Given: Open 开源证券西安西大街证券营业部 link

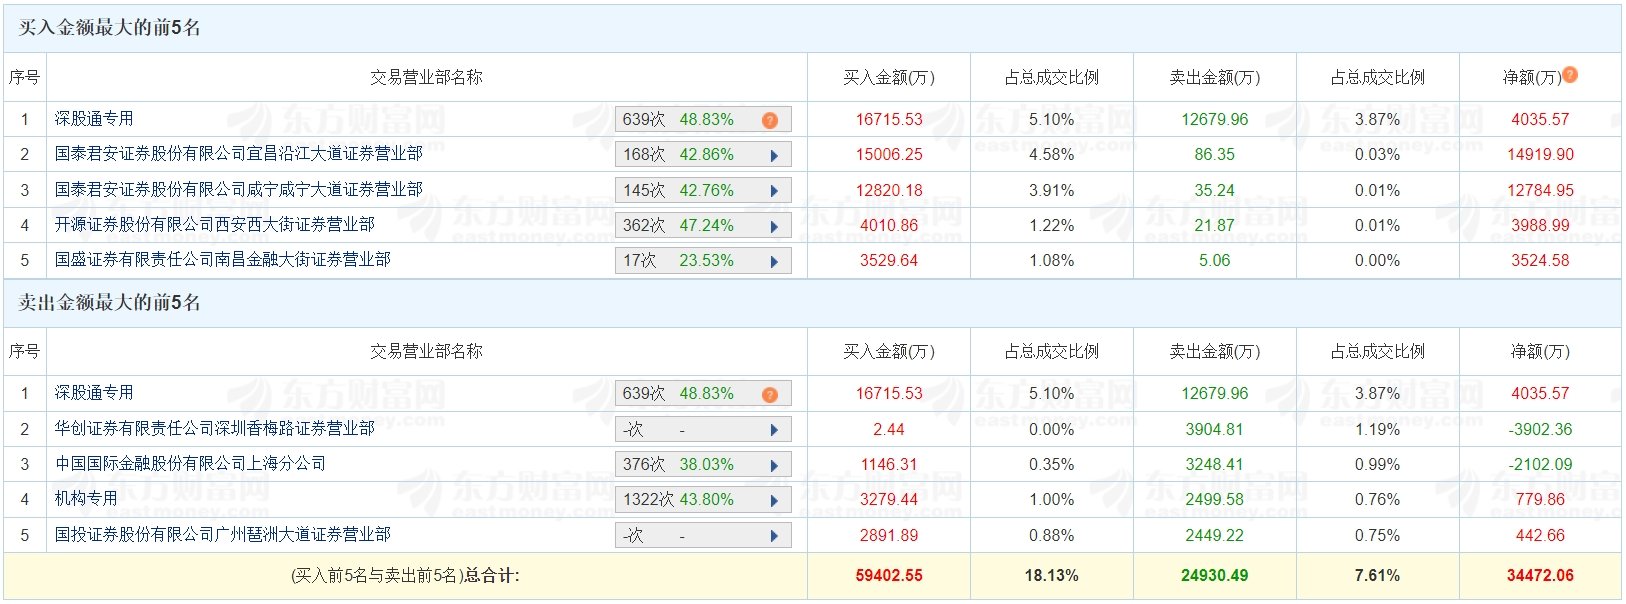Looking at the screenshot, I should pos(214,225).
